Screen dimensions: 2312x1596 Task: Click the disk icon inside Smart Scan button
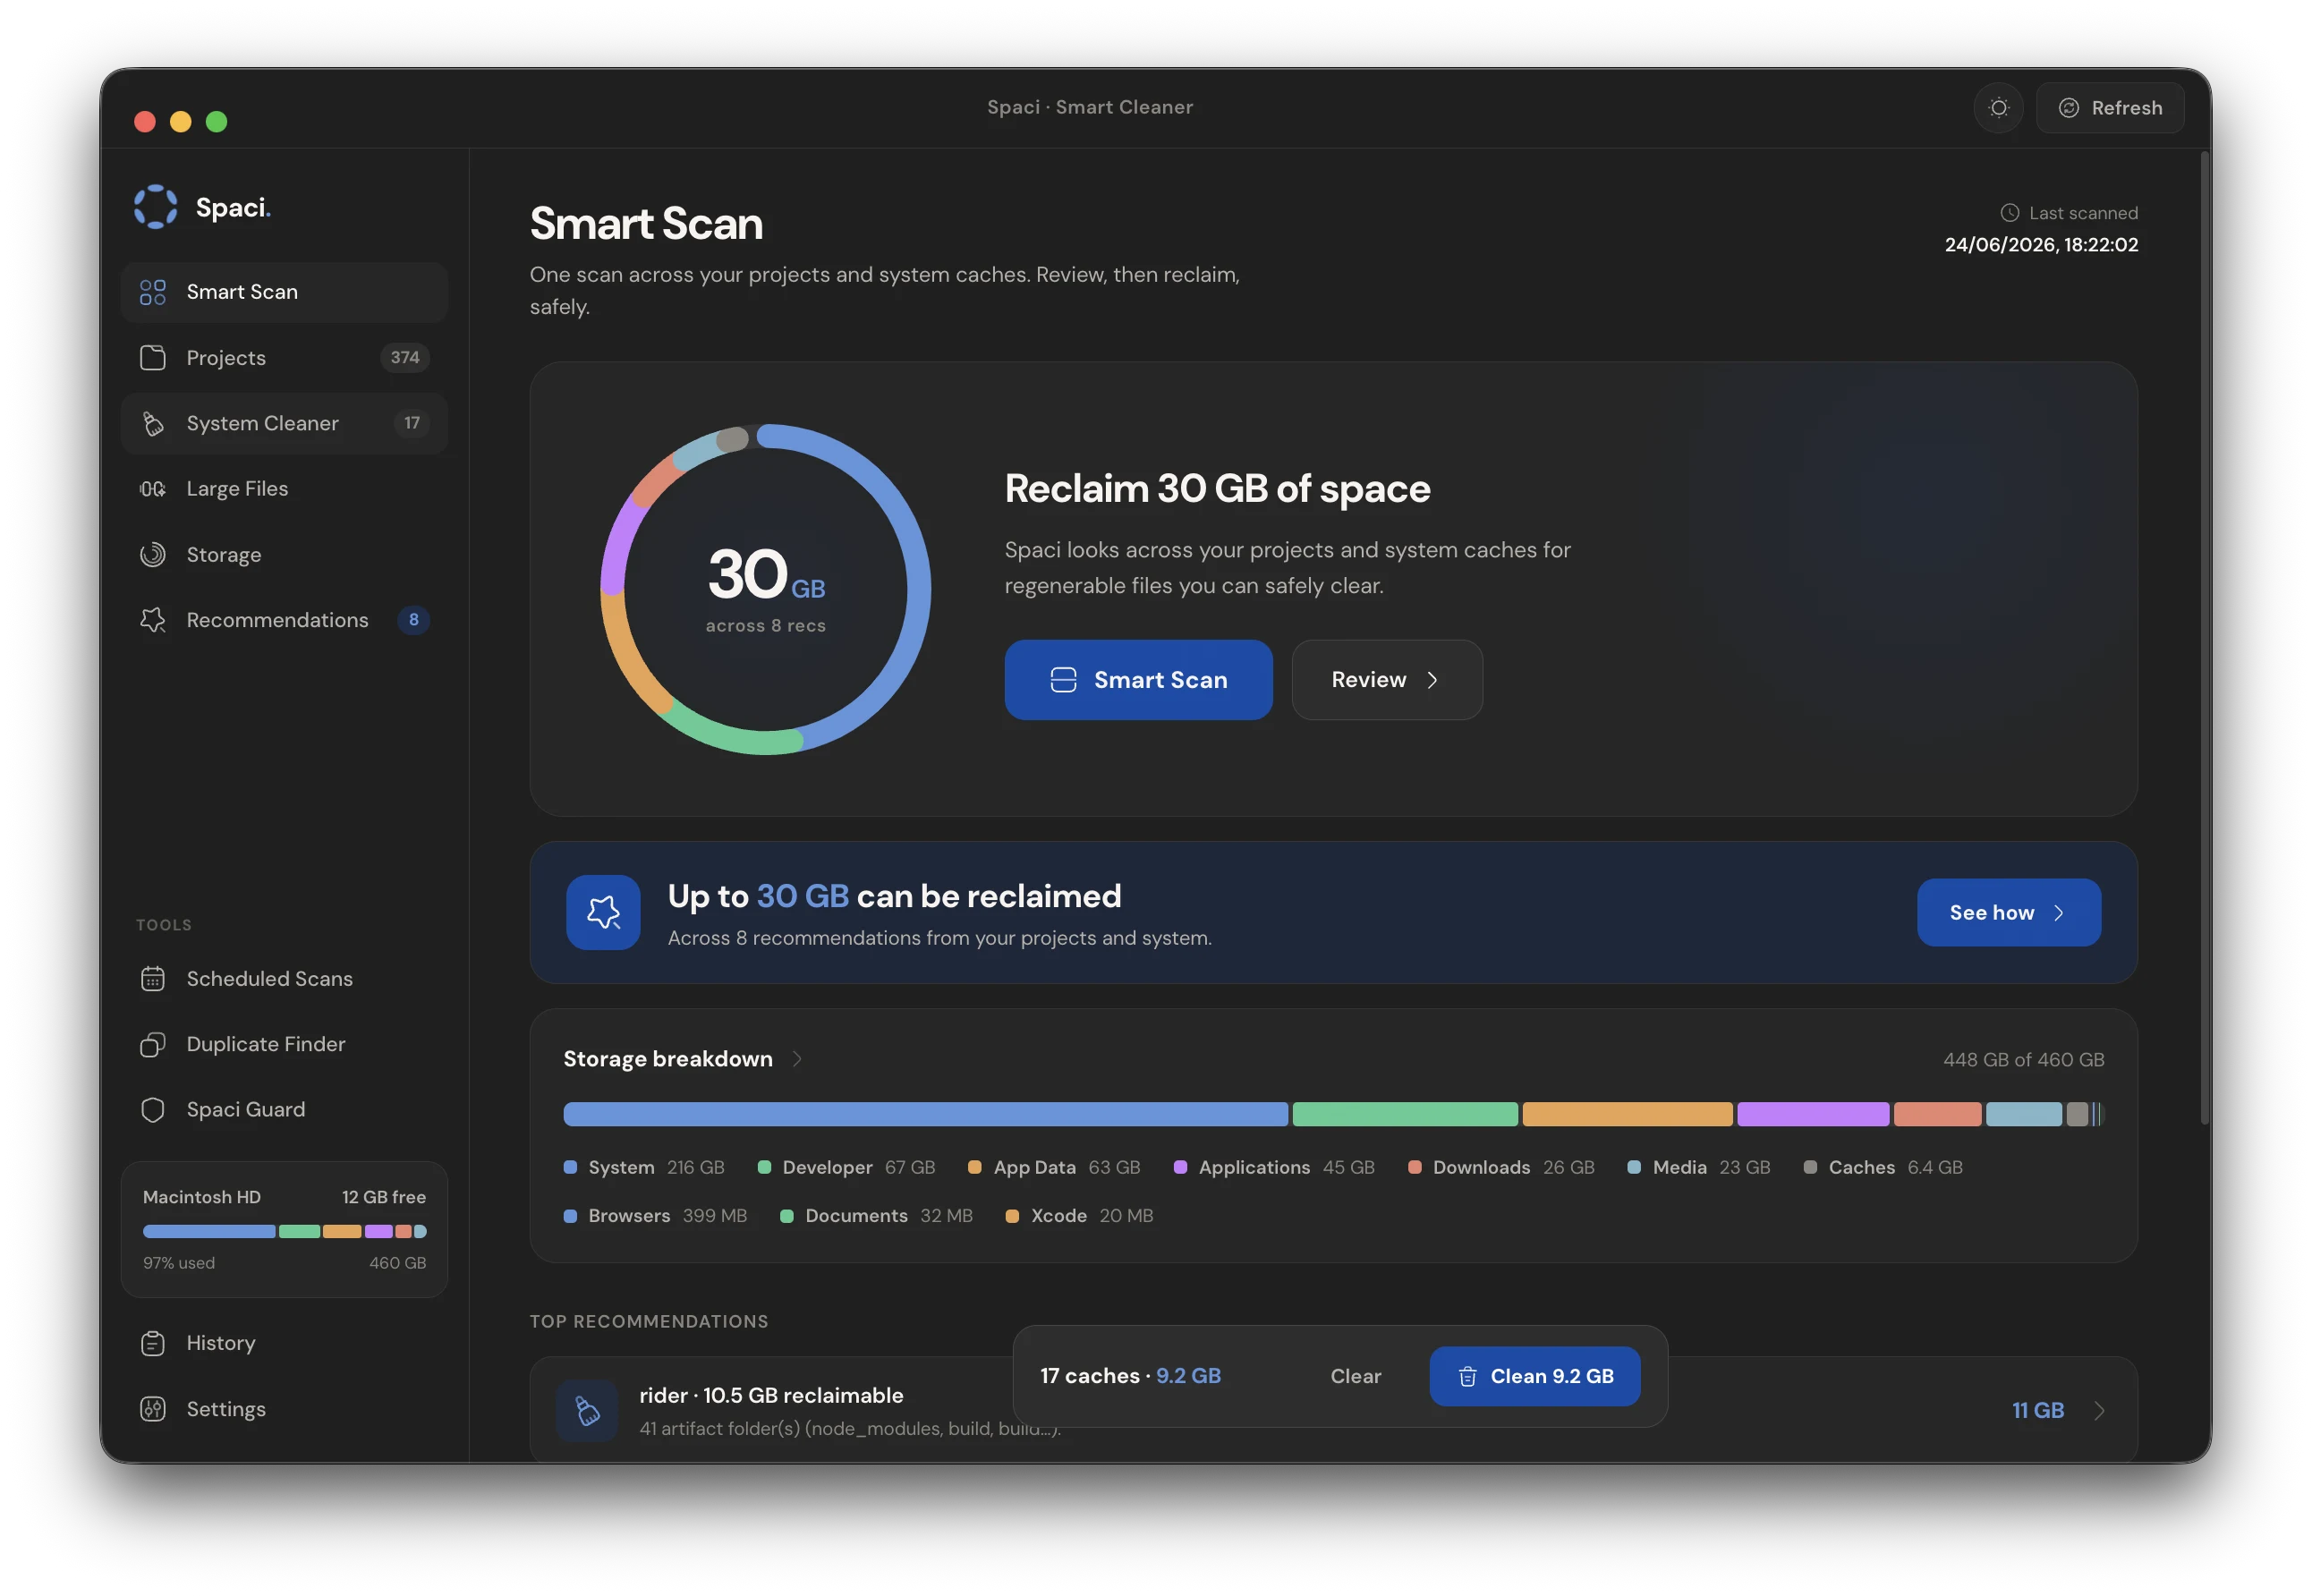point(1063,680)
